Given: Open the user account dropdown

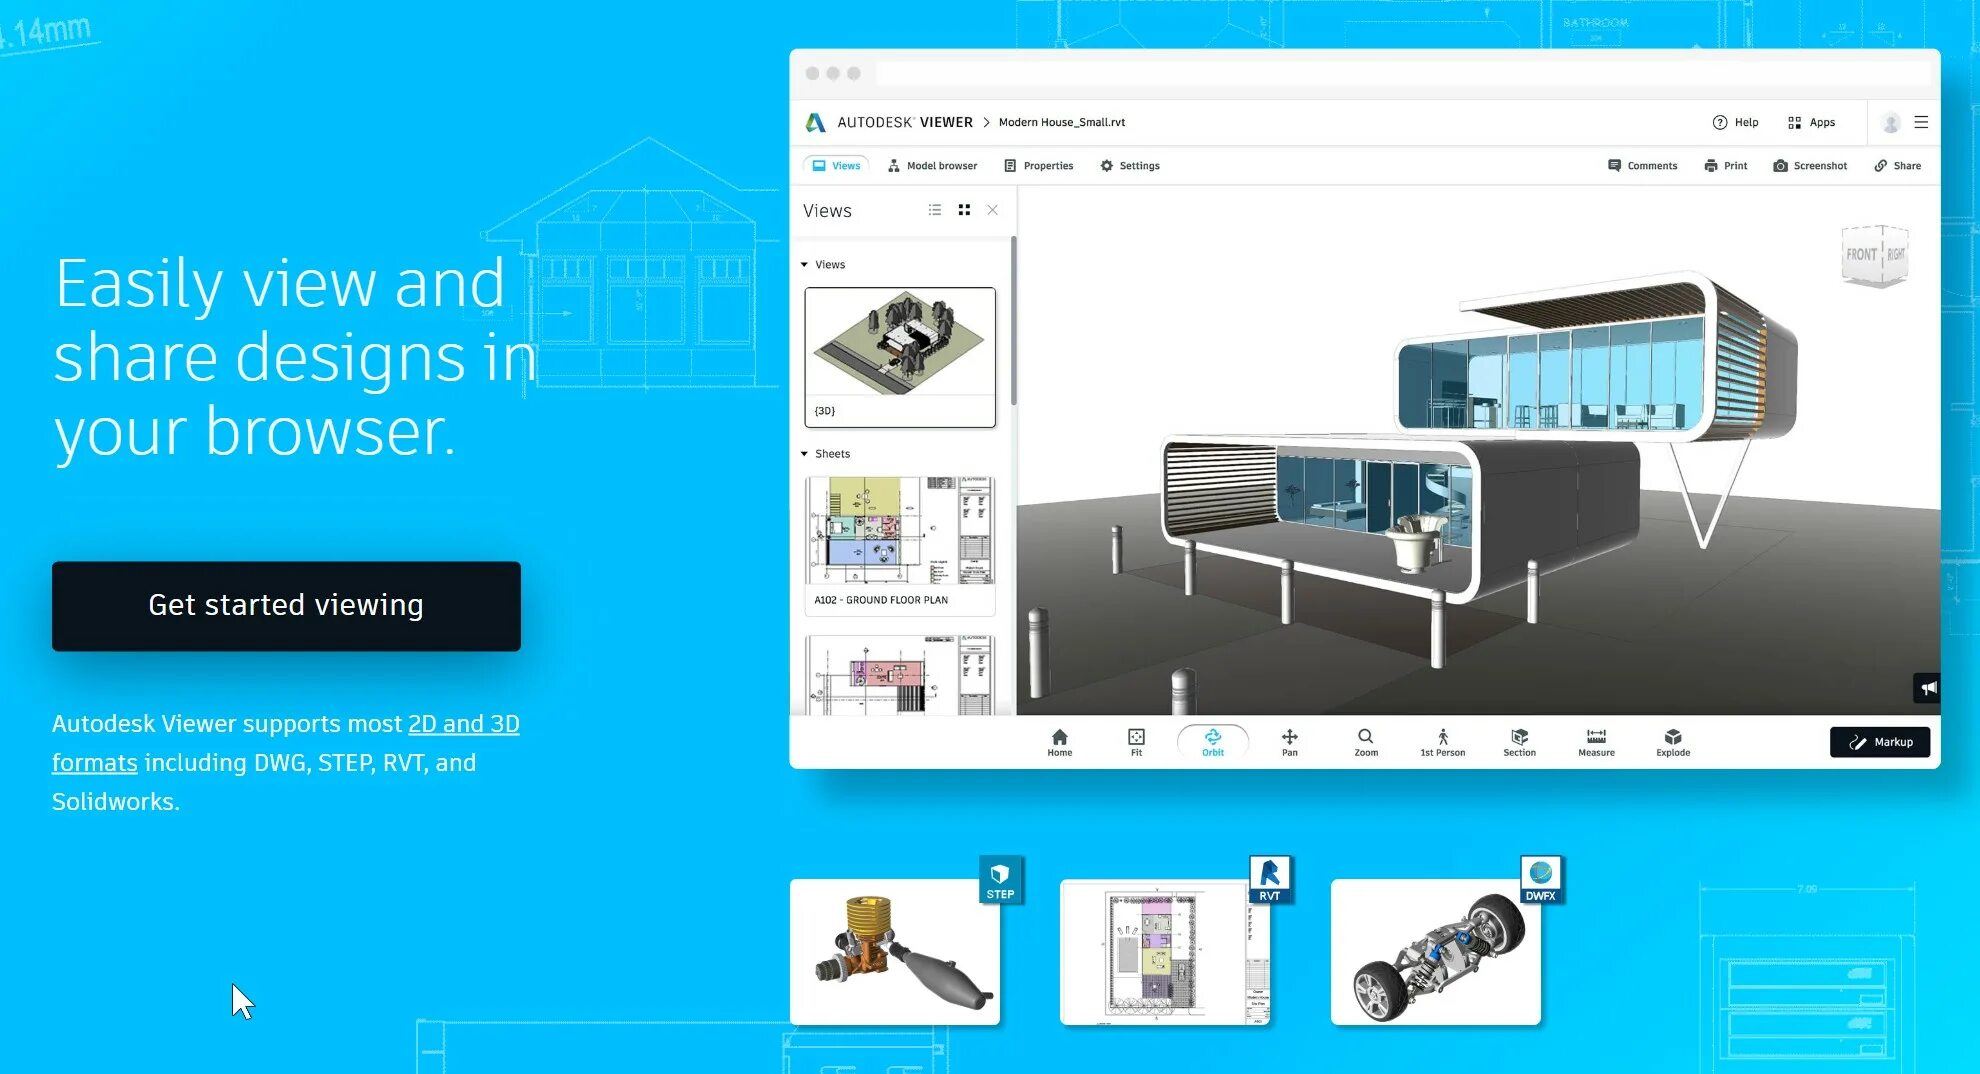Looking at the screenshot, I should pos(1890,122).
